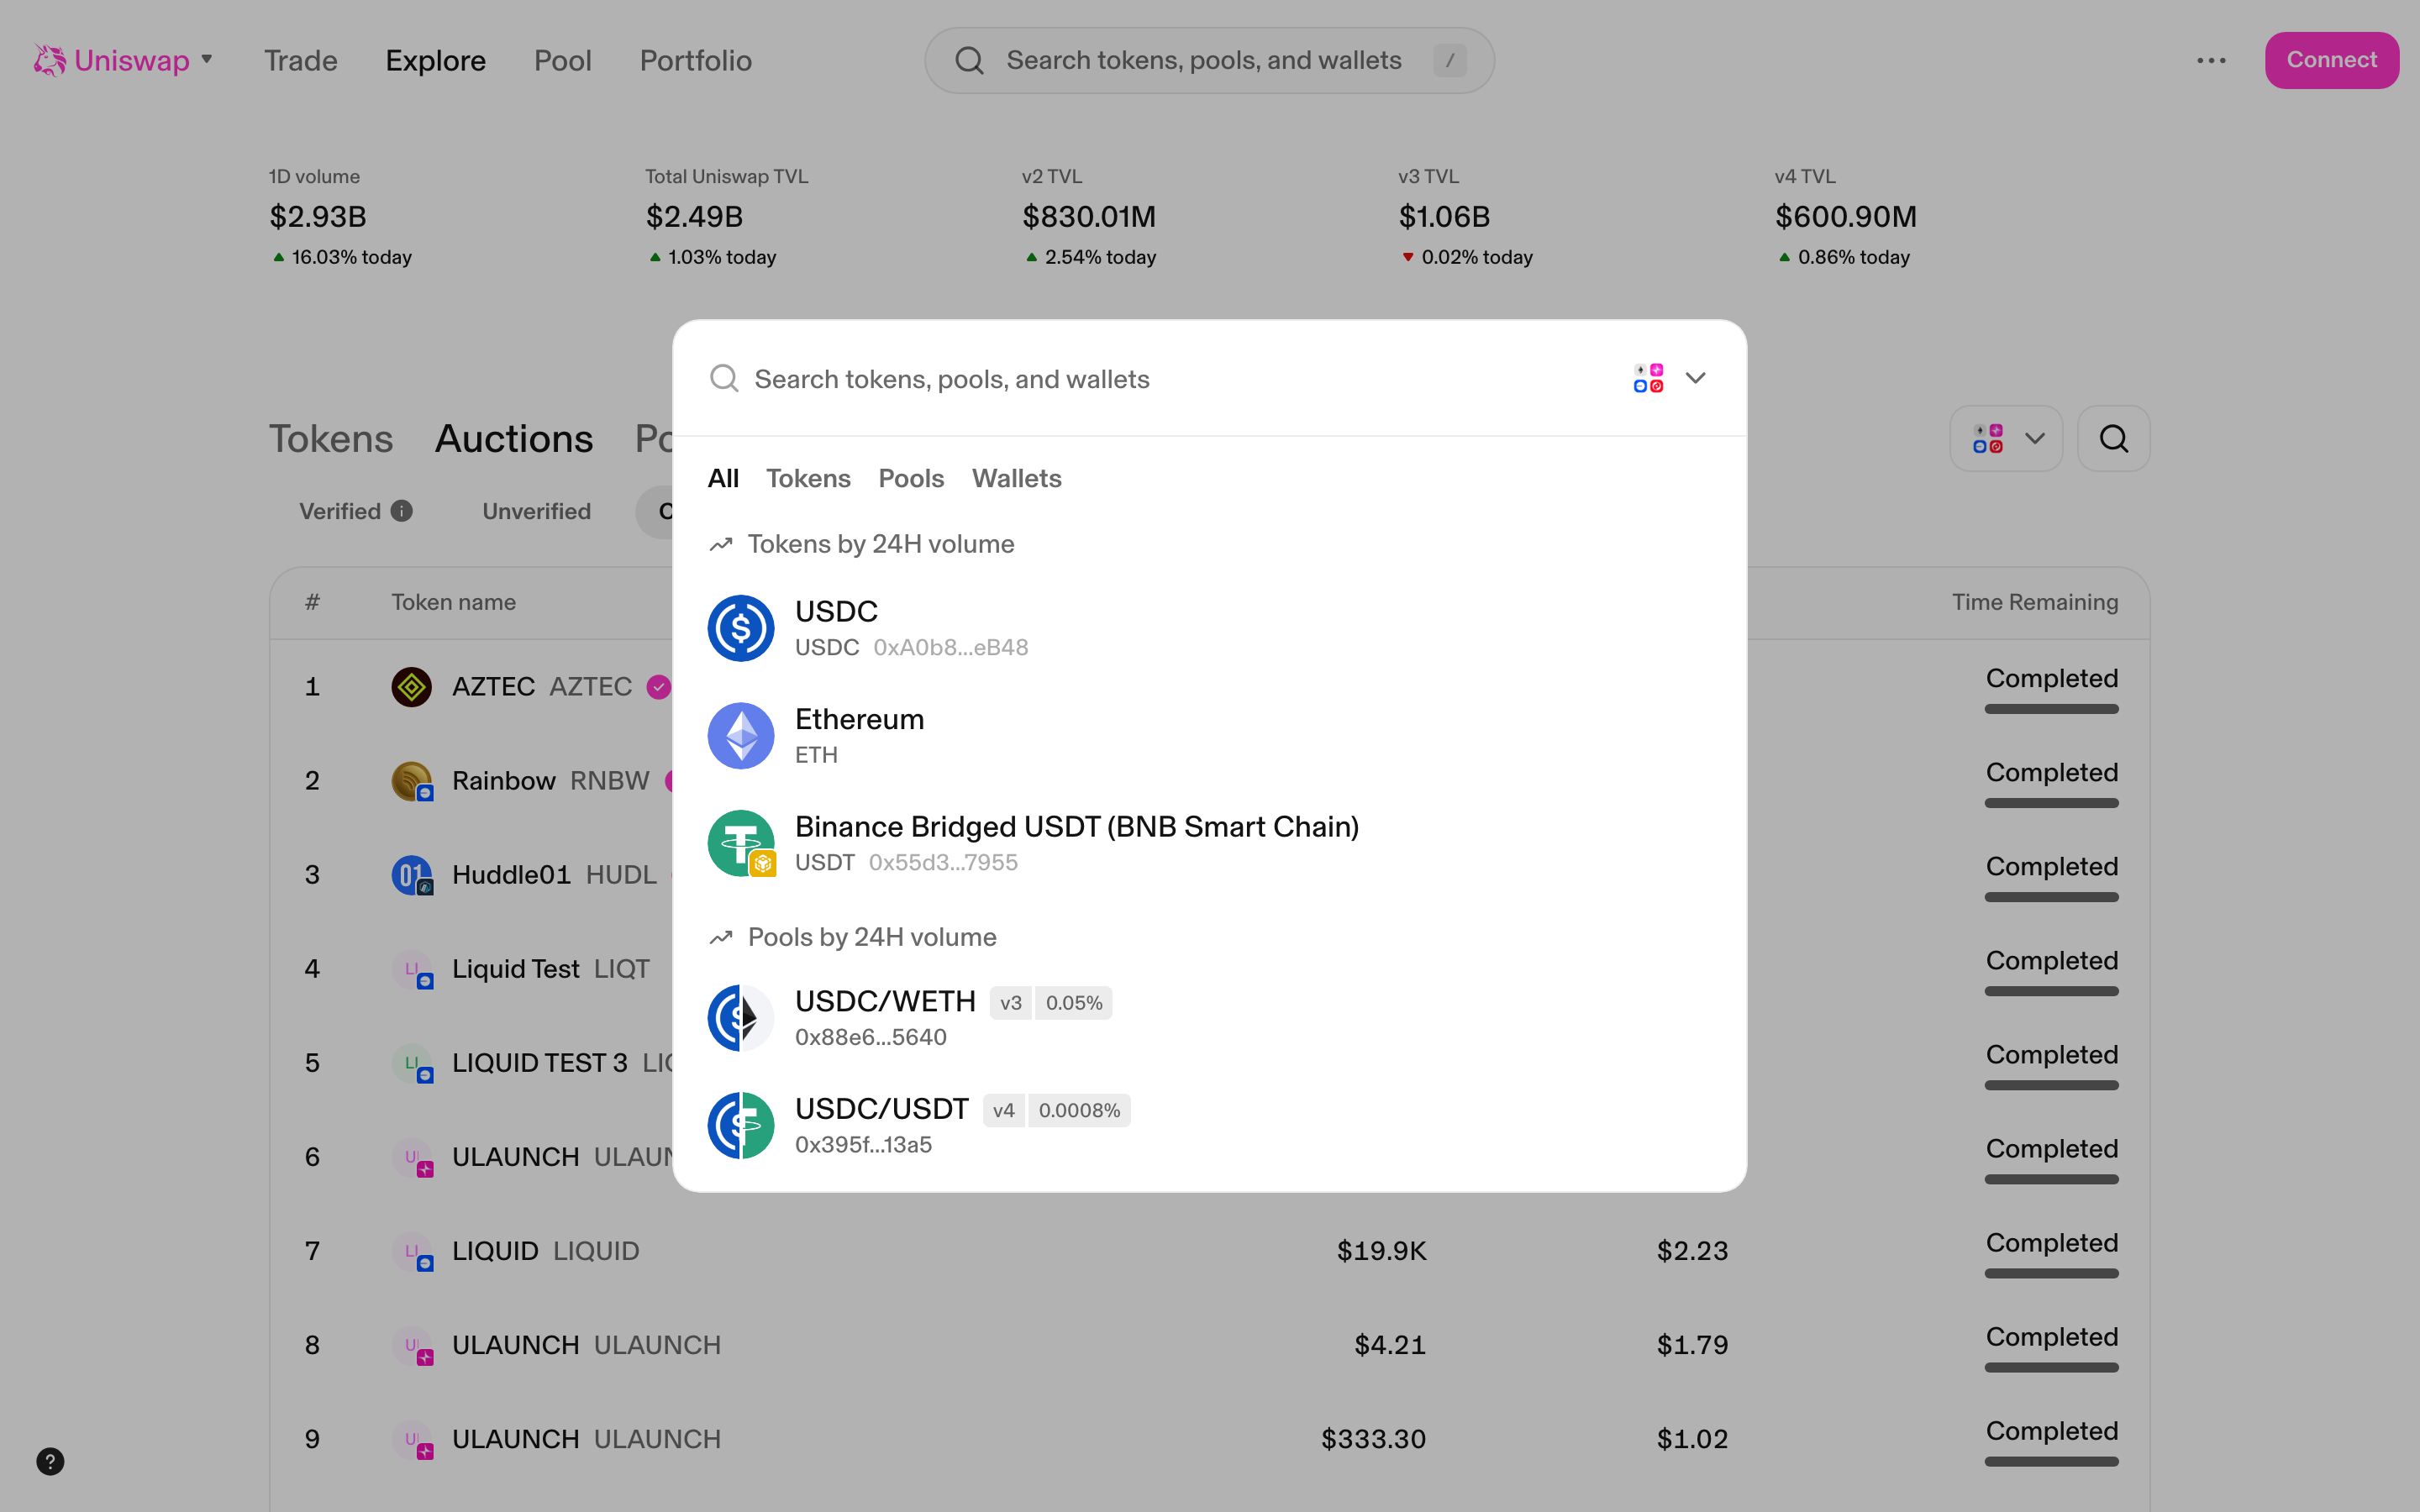Click the search magnifier icon near the filter
Image resolution: width=2420 pixels, height=1512 pixels.
(2113, 438)
